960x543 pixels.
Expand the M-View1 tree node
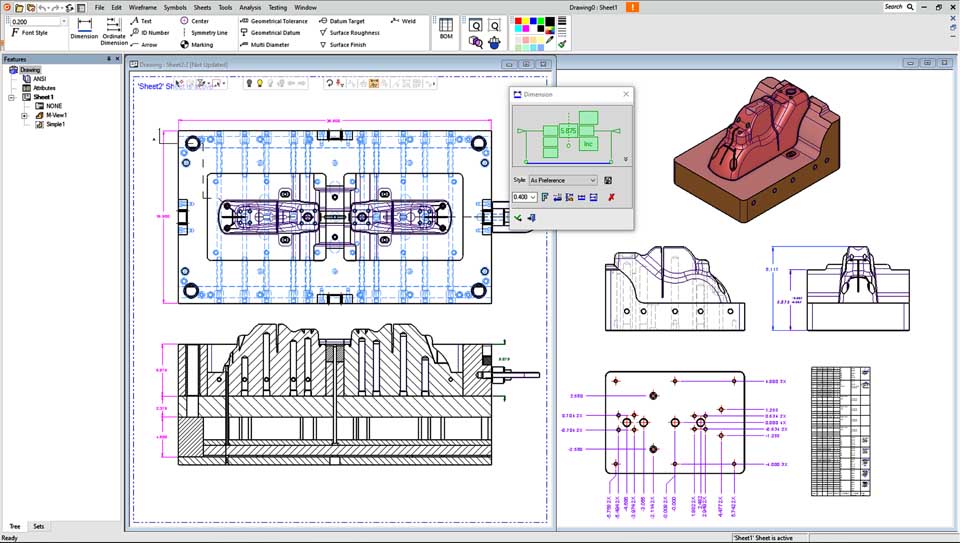tap(24, 116)
